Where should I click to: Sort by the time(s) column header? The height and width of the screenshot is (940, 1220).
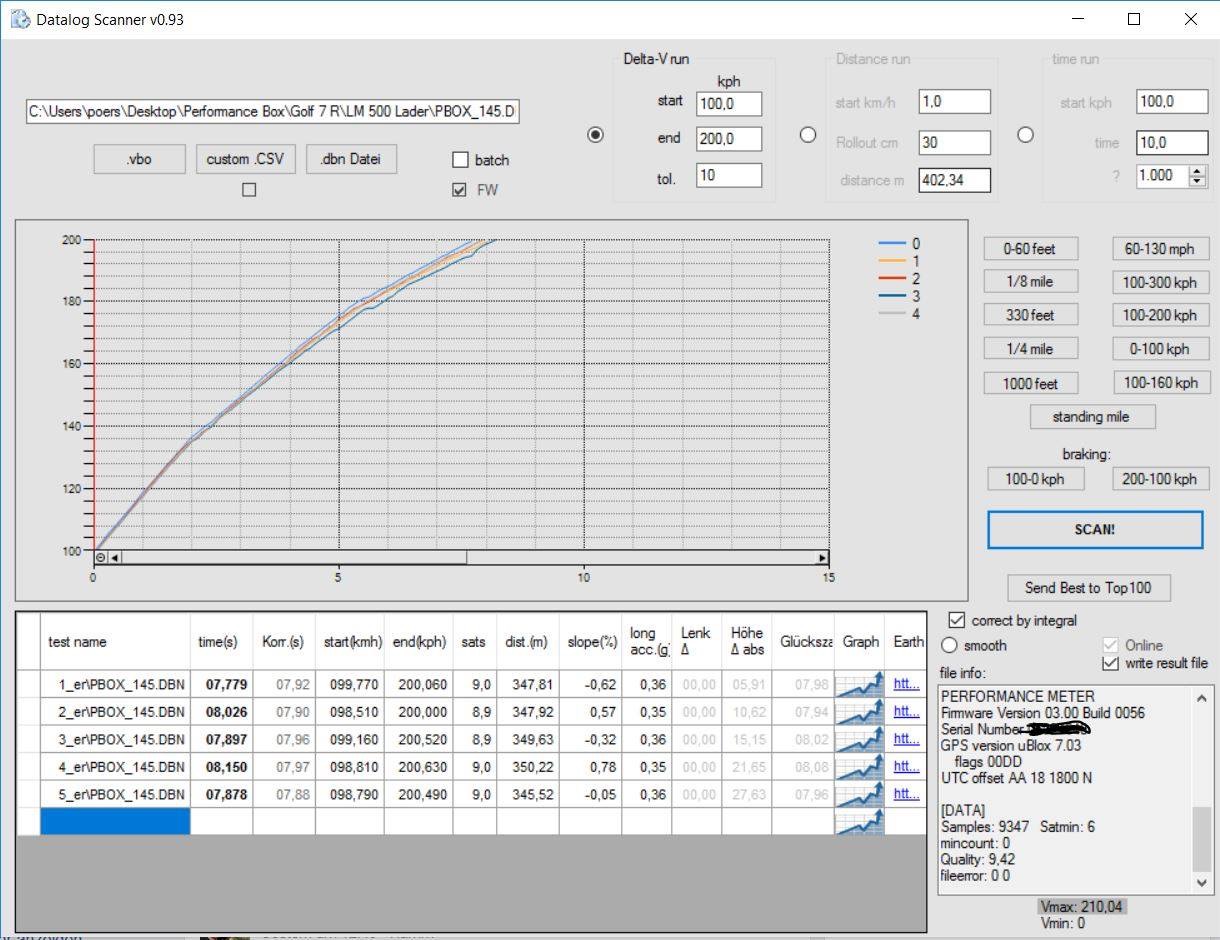[218, 642]
